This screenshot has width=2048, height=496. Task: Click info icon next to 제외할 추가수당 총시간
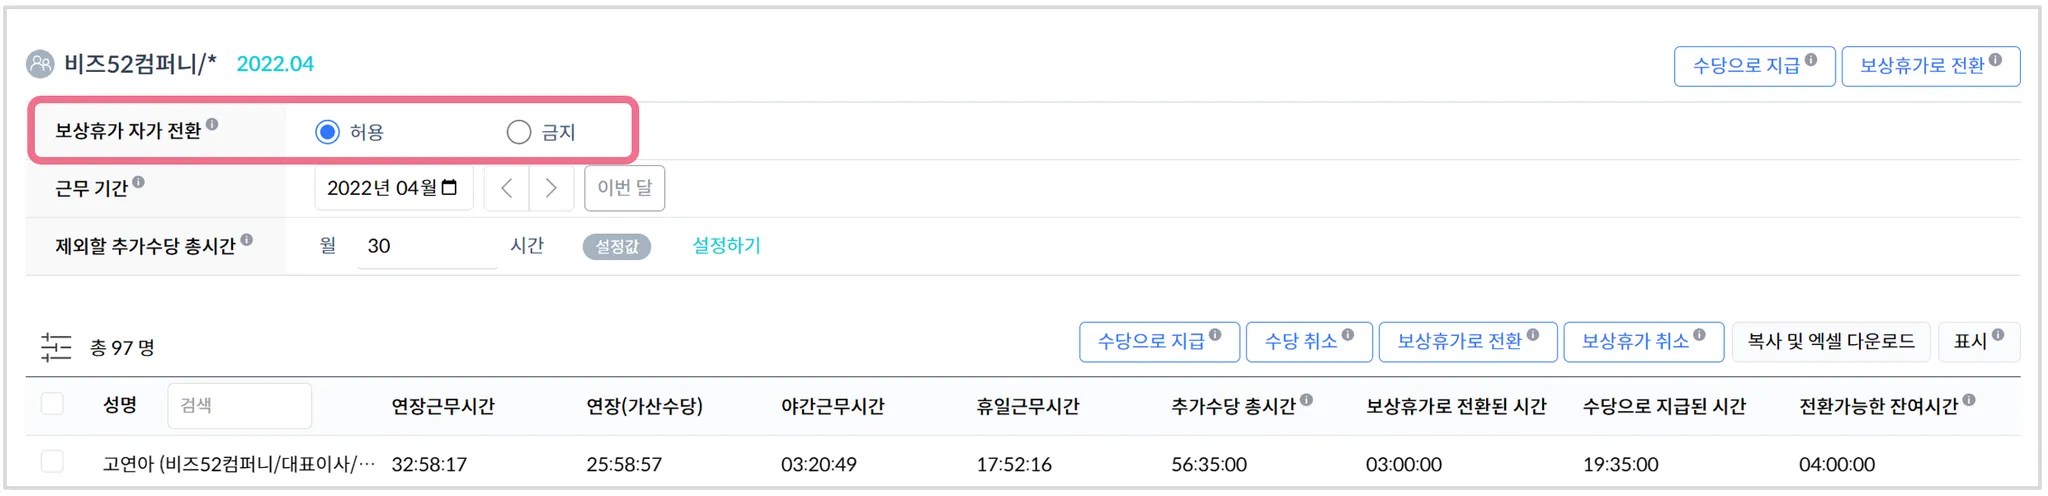click(247, 240)
